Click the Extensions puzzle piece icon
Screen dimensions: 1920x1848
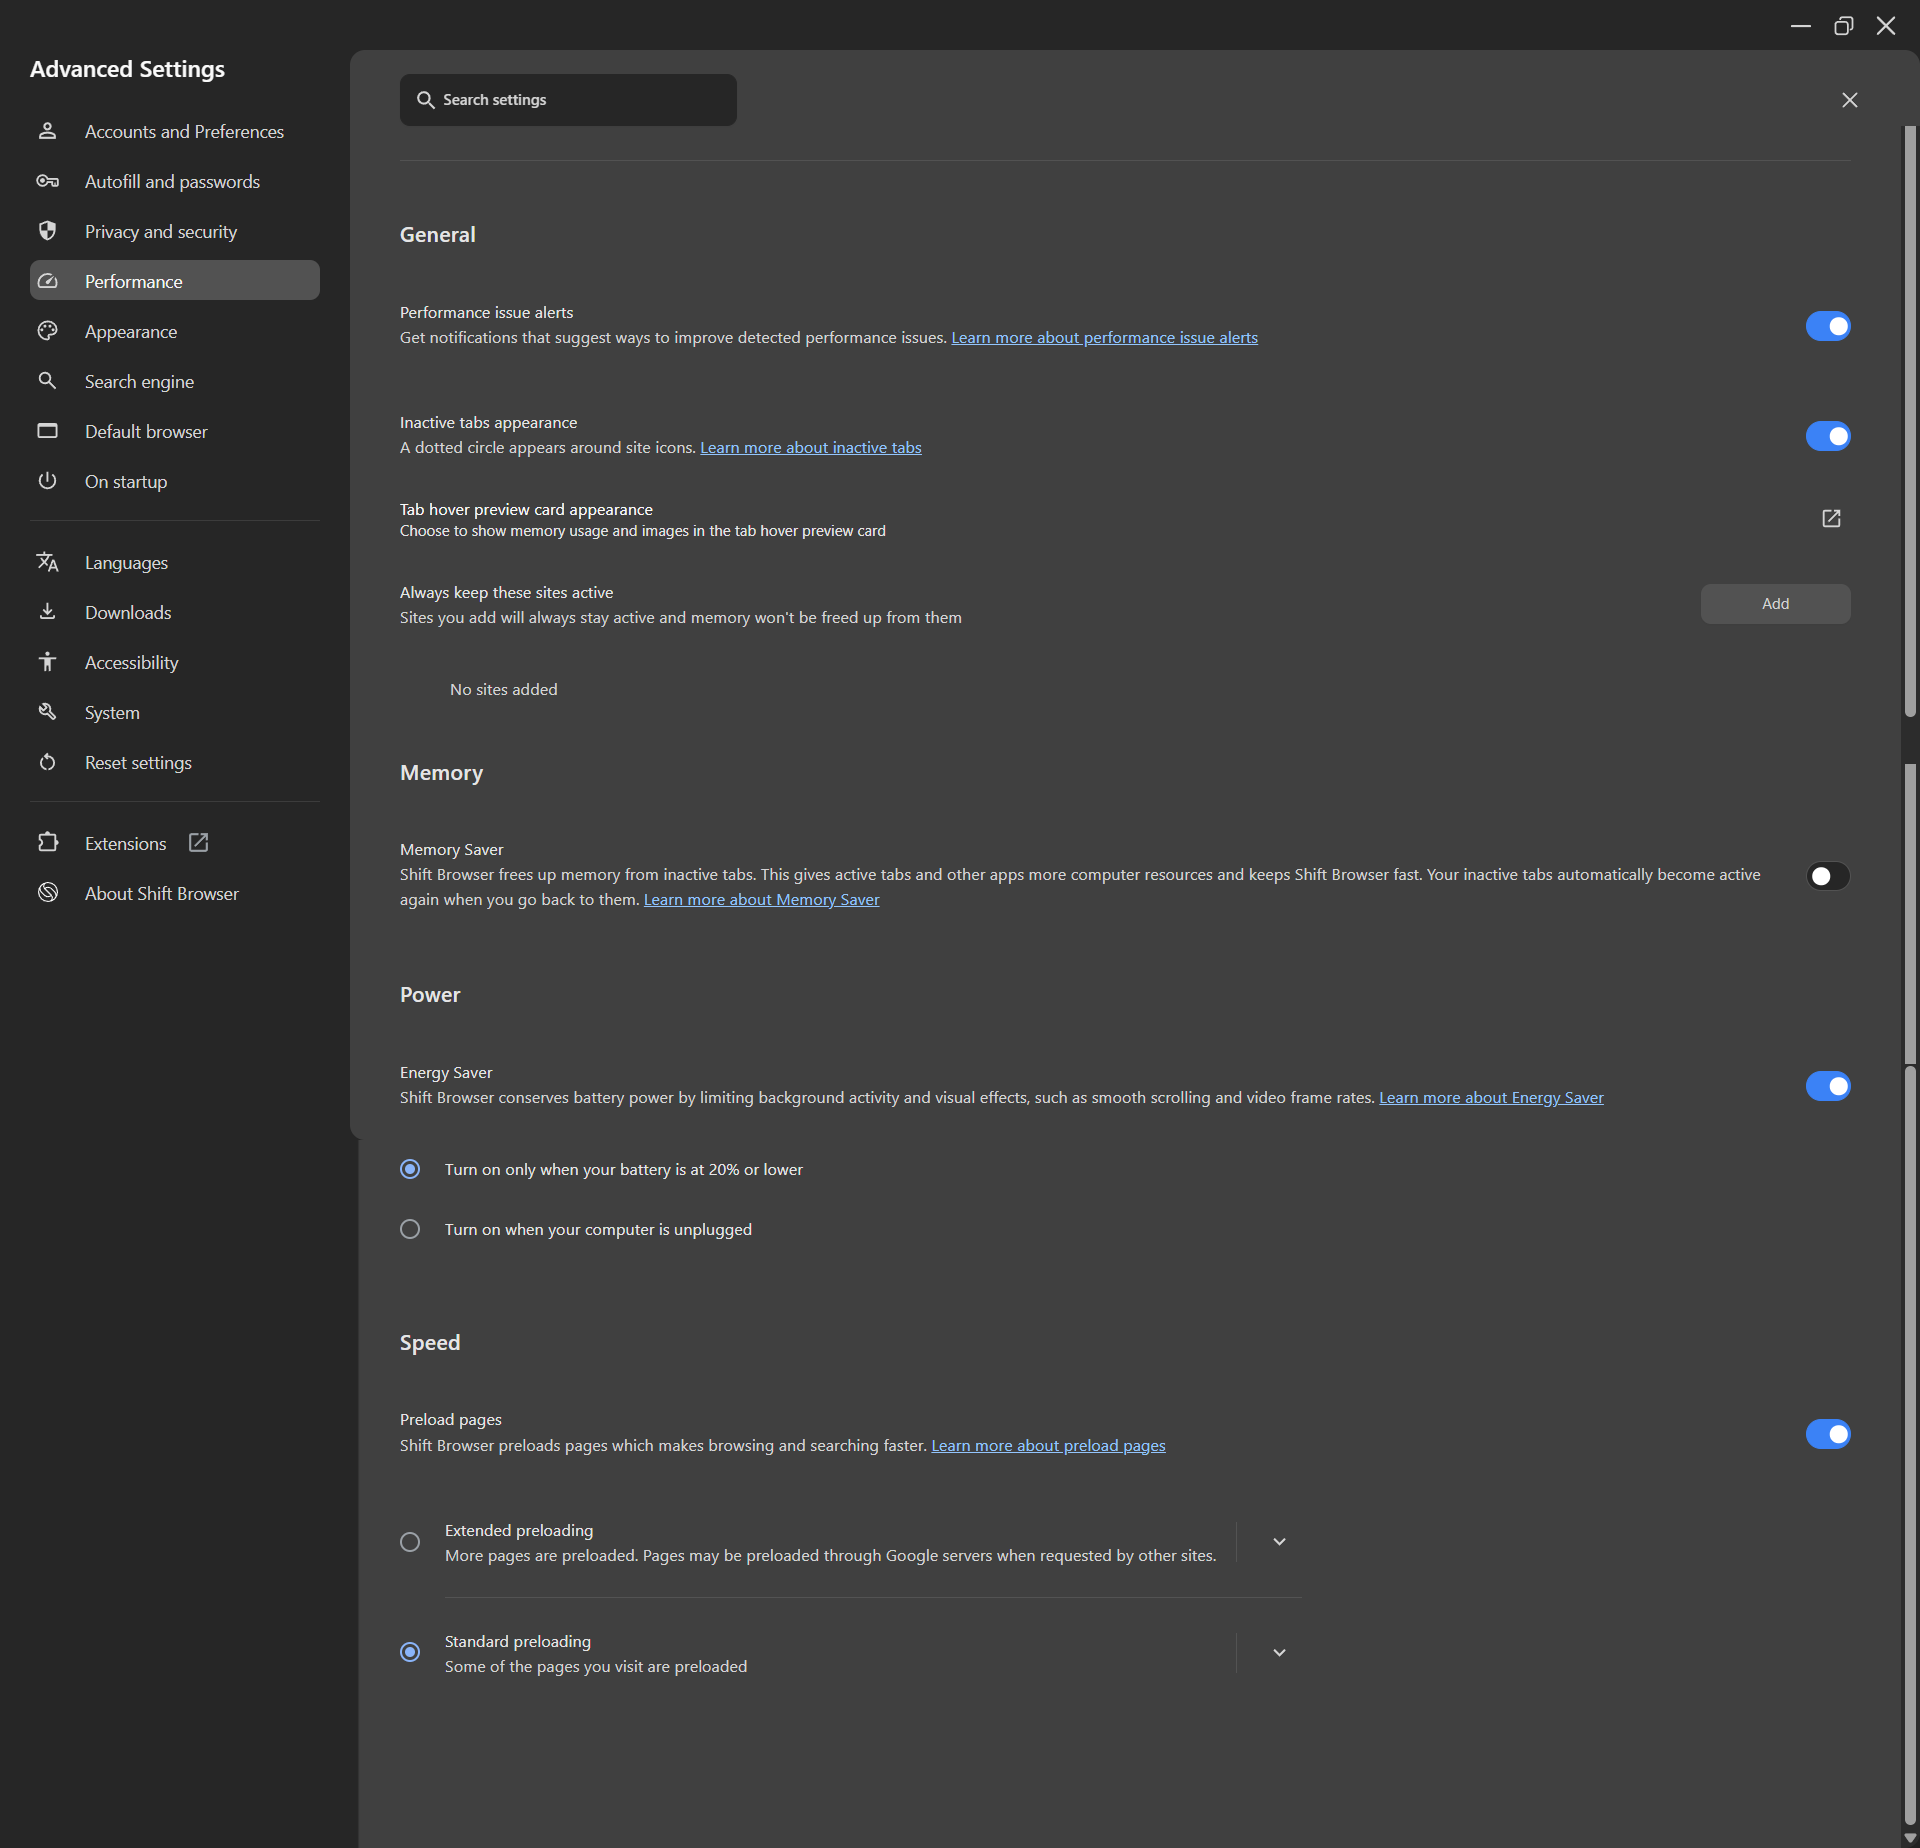click(47, 843)
